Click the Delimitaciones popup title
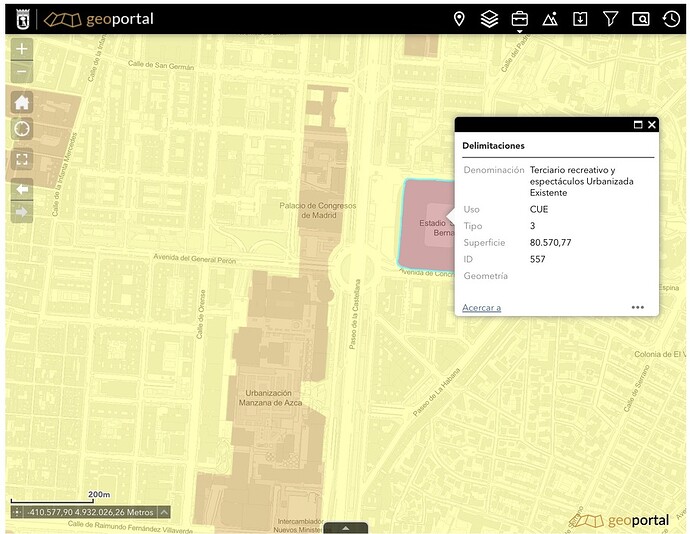The image size is (690, 534). pos(493,146)
